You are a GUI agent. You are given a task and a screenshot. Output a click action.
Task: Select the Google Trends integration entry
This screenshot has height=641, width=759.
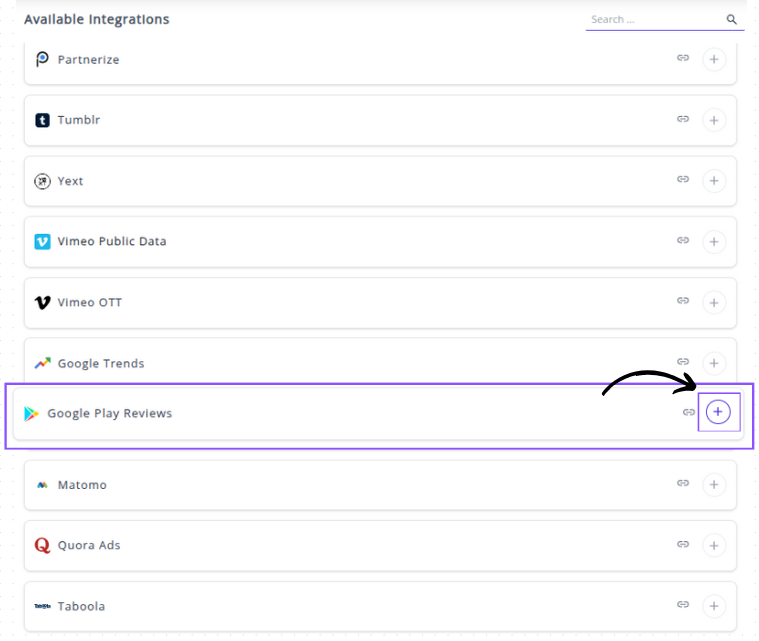click(x=101, y=363)
